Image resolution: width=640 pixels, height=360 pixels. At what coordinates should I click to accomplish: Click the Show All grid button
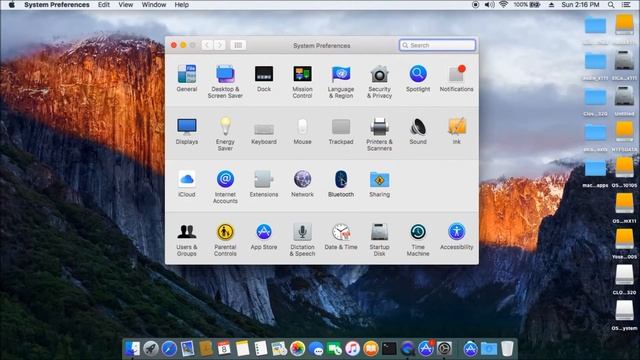(x=238, y=45)
